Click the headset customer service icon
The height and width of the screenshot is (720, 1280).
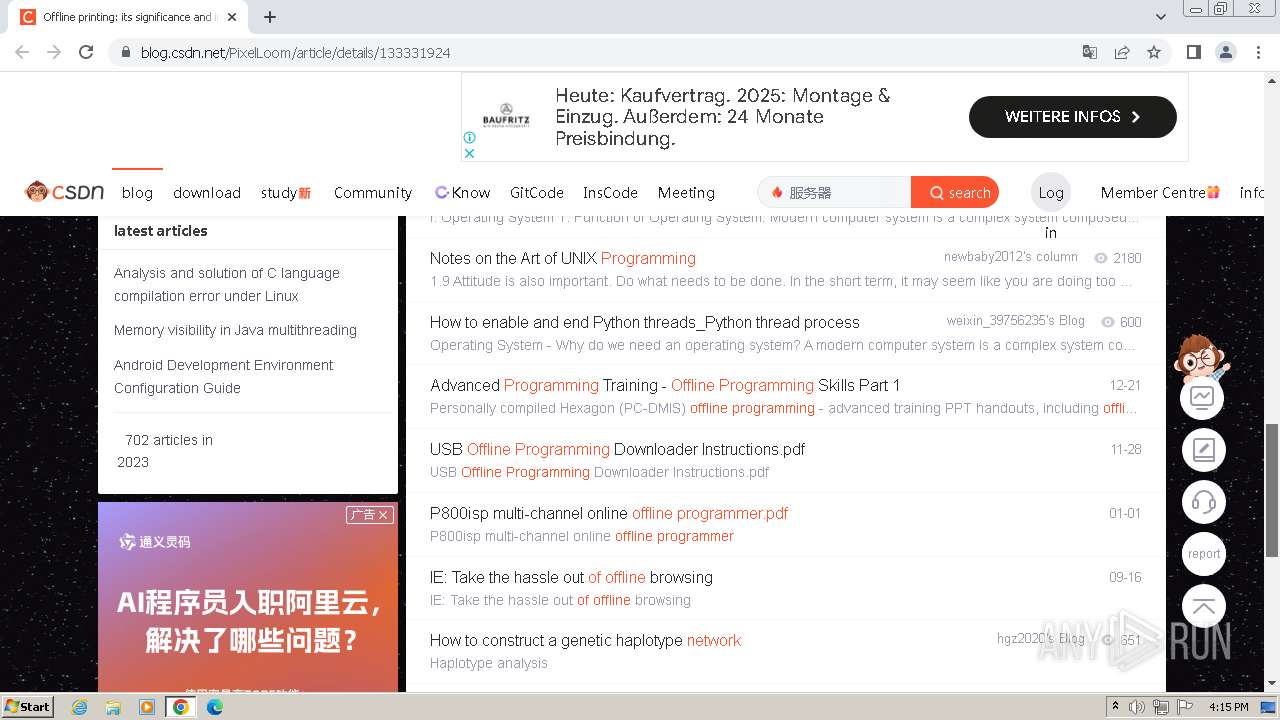click(x=1203, y=502)
